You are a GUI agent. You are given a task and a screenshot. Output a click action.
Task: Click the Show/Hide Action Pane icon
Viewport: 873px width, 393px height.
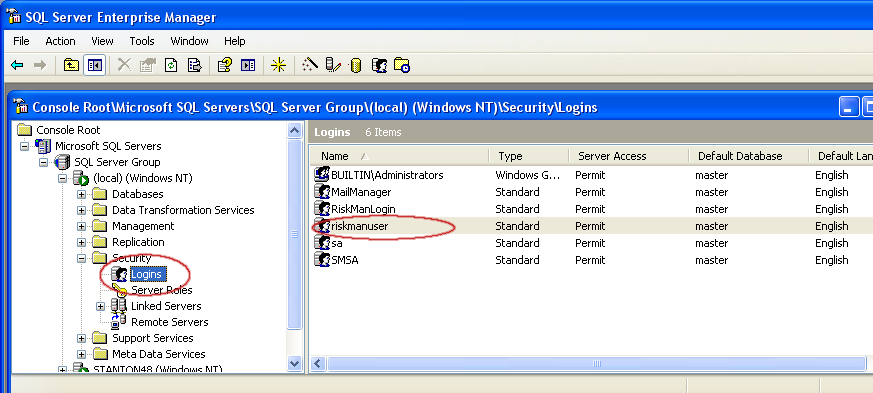coord(248,65)
